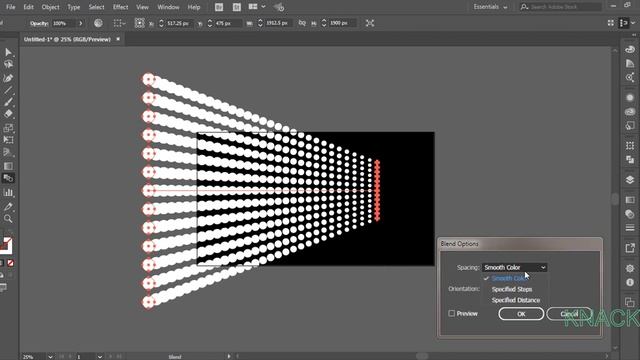Switch to the Untitled-1 document tab
The image size is (640, 360).
(67, 39)
